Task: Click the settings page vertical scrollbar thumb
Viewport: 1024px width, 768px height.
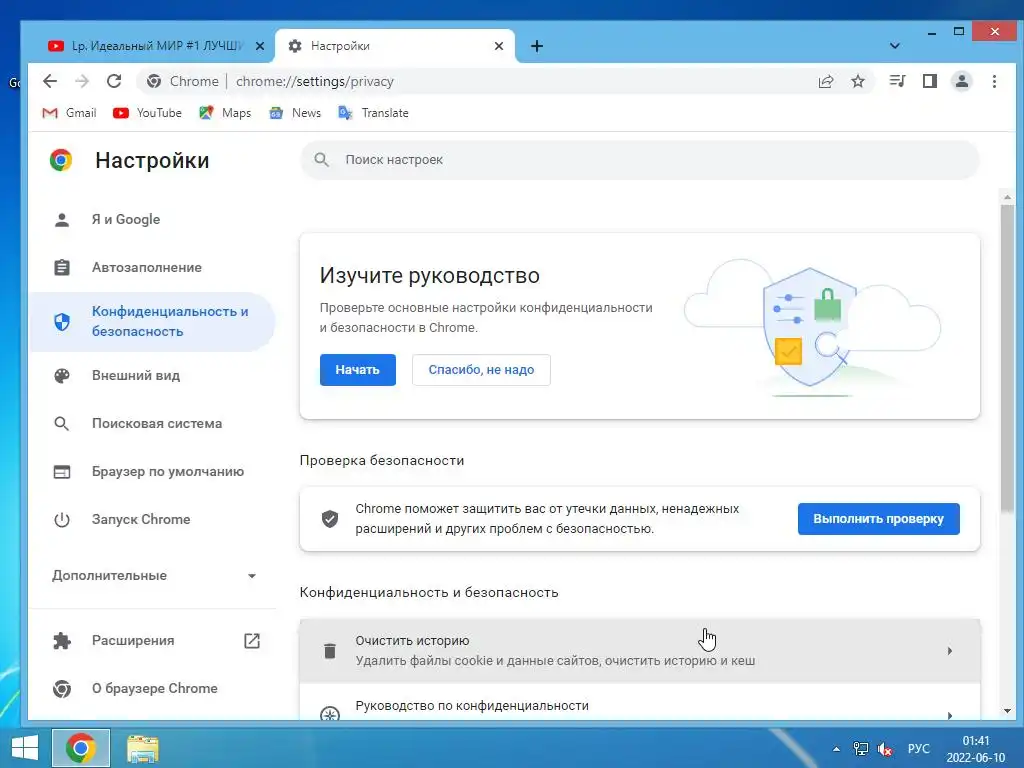Action: (1007, 358)
